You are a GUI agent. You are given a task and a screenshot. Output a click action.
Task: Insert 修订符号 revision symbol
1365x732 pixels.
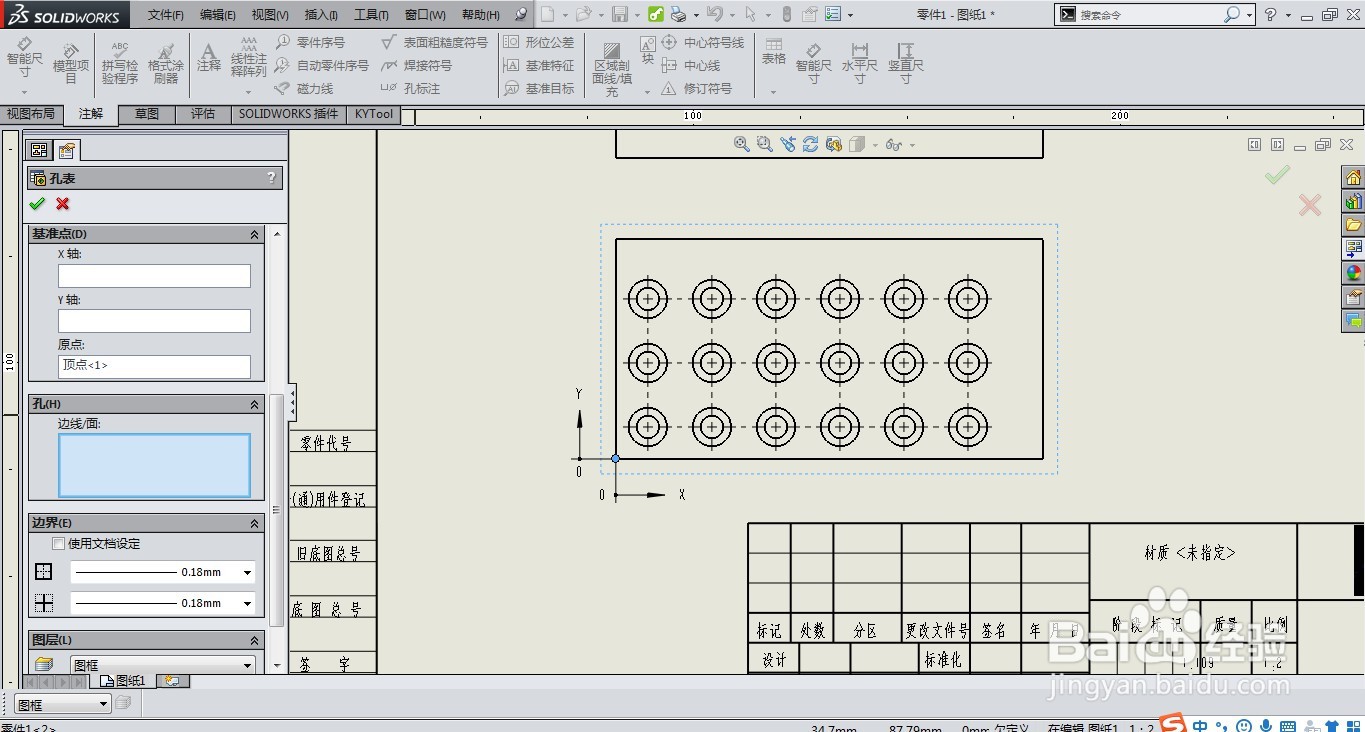click(x=697, y=88)
